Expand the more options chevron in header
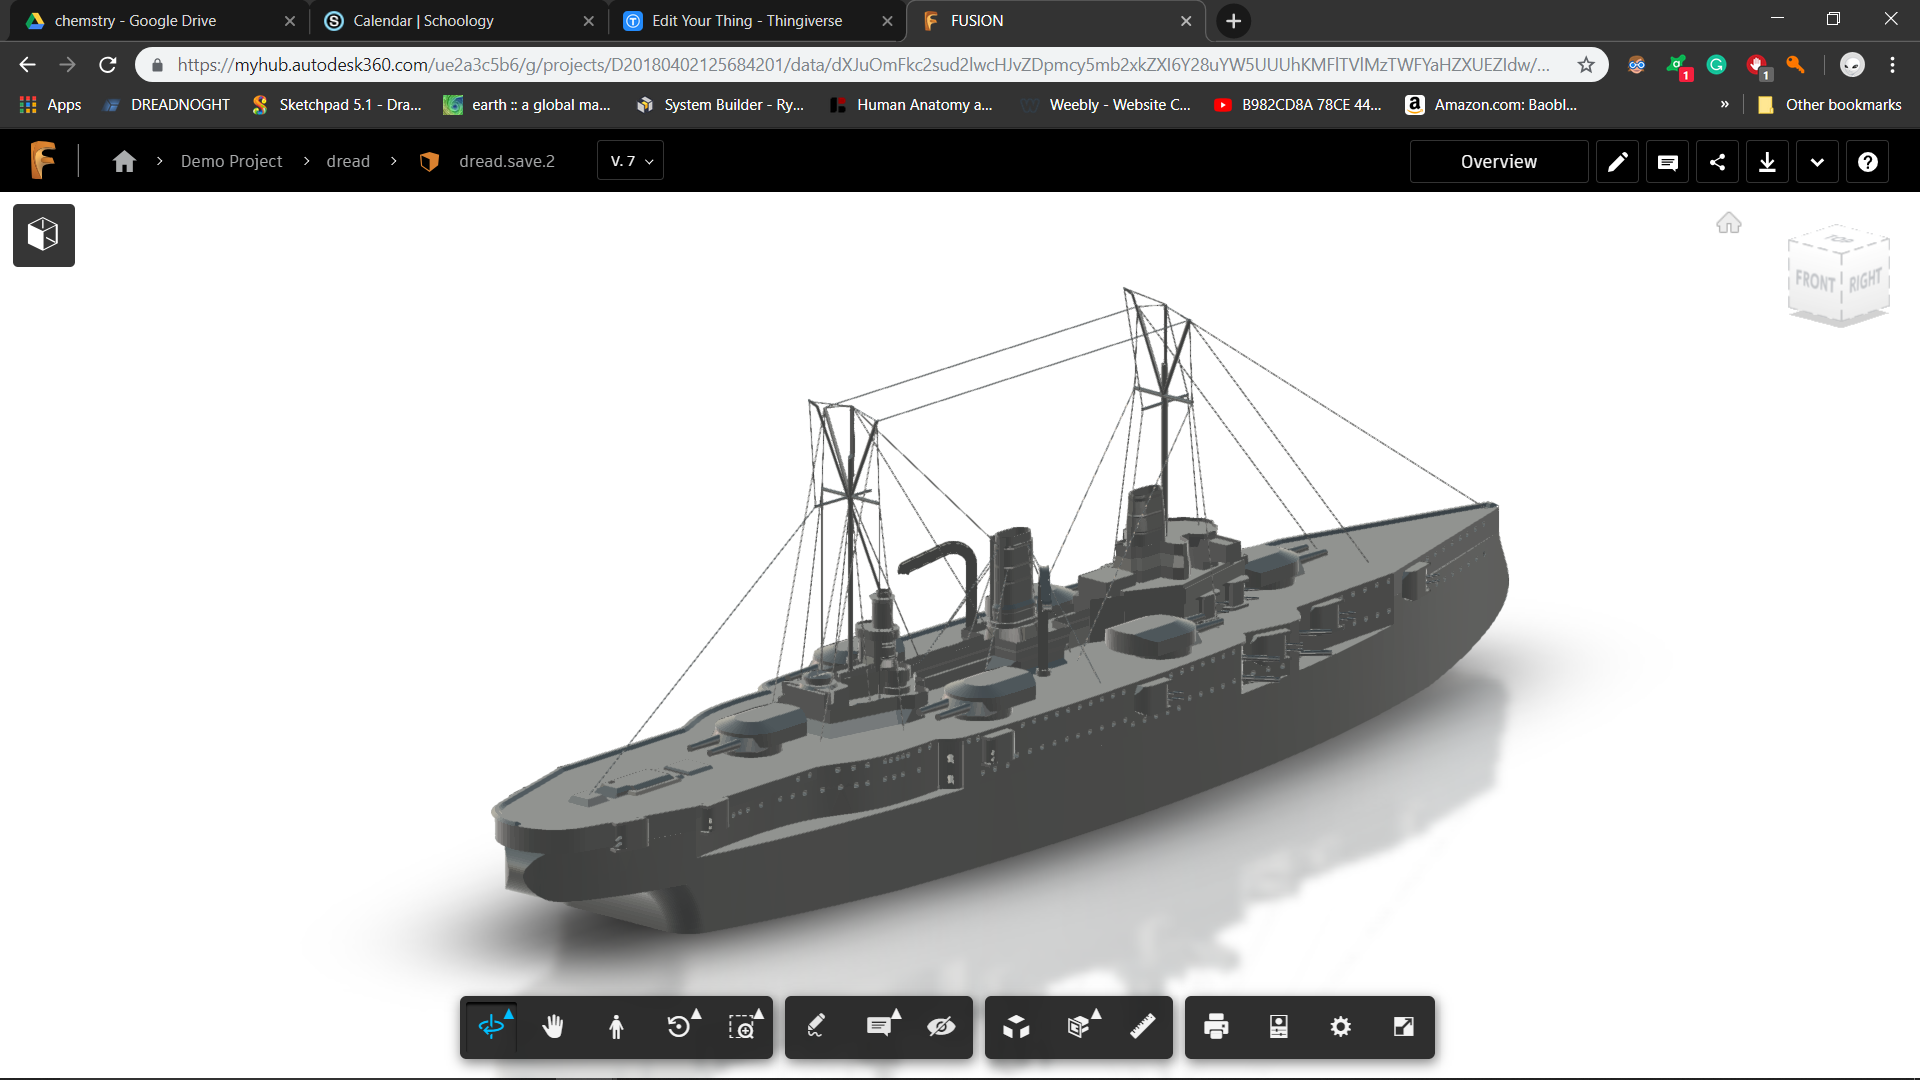 [x=1818, y=161]
